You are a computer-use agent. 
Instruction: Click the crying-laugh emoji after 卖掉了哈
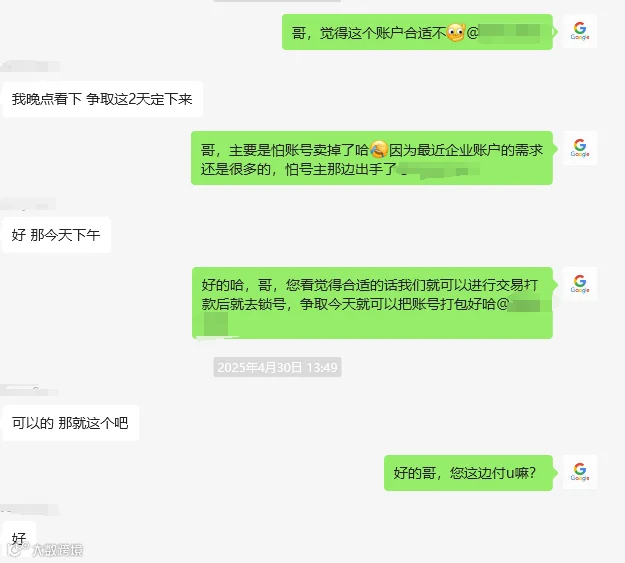[x=379, y=150]
